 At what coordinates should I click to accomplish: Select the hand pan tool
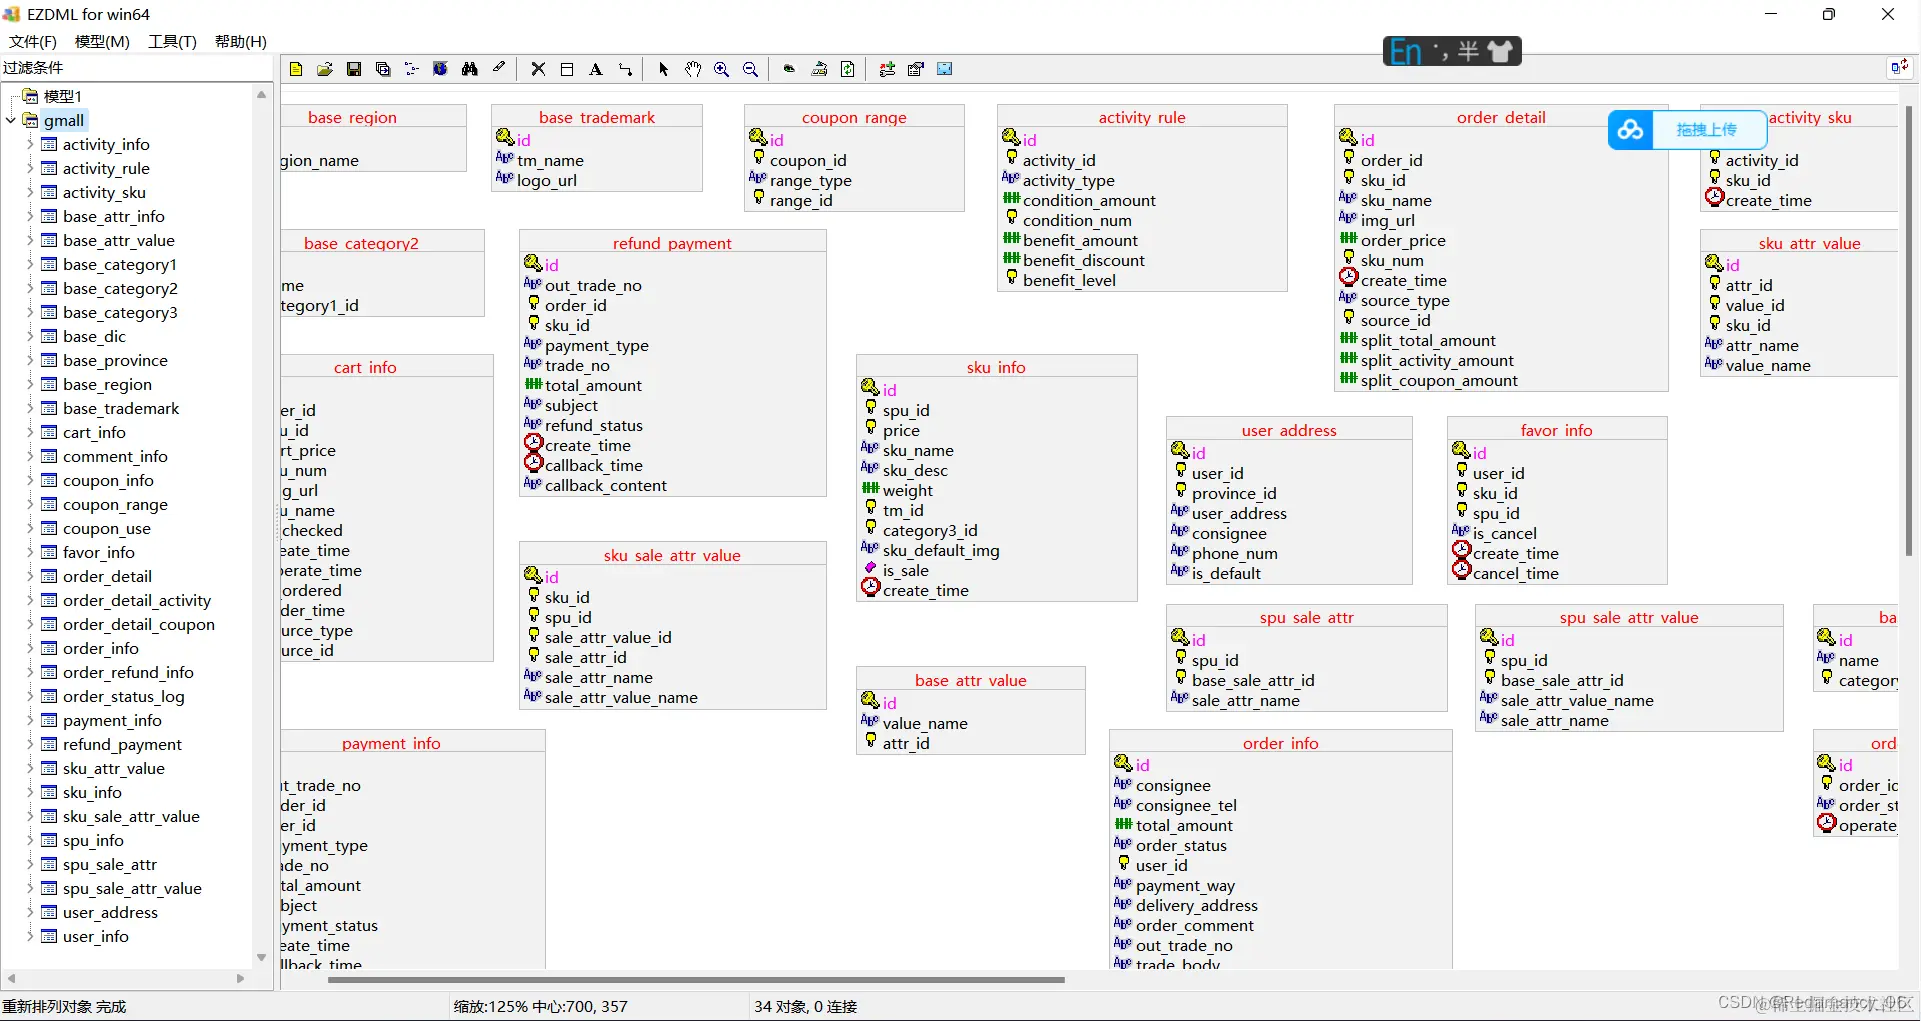click(692, 69)
